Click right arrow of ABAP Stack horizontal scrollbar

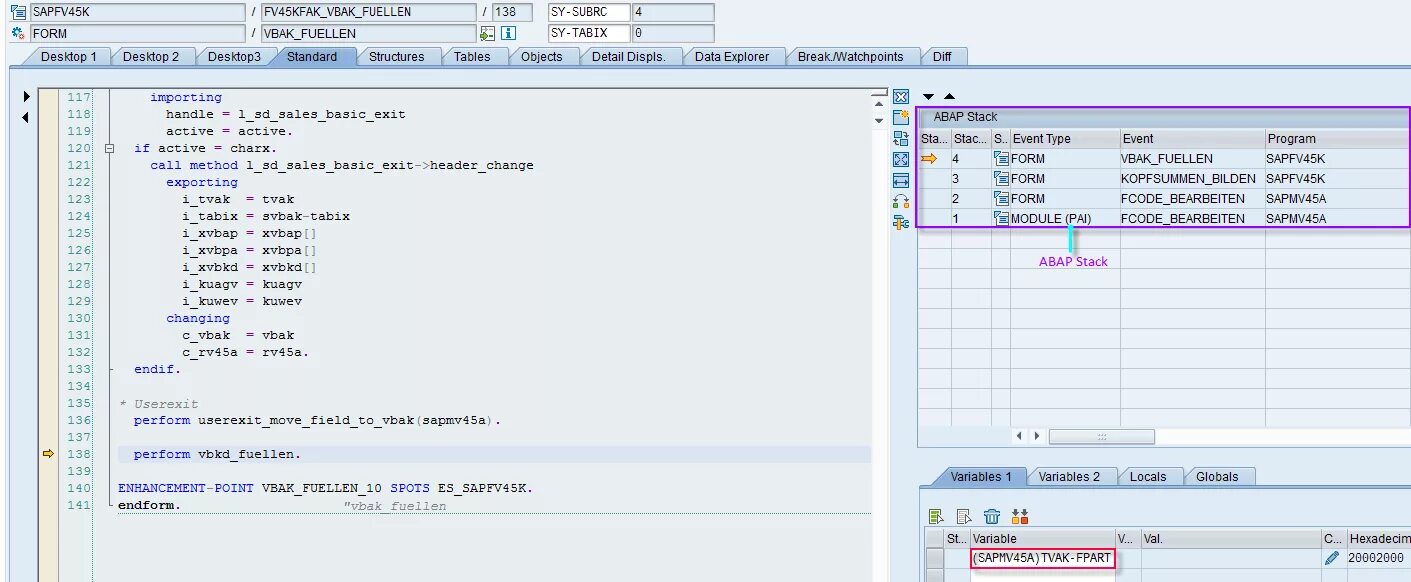pos(1037,436)
